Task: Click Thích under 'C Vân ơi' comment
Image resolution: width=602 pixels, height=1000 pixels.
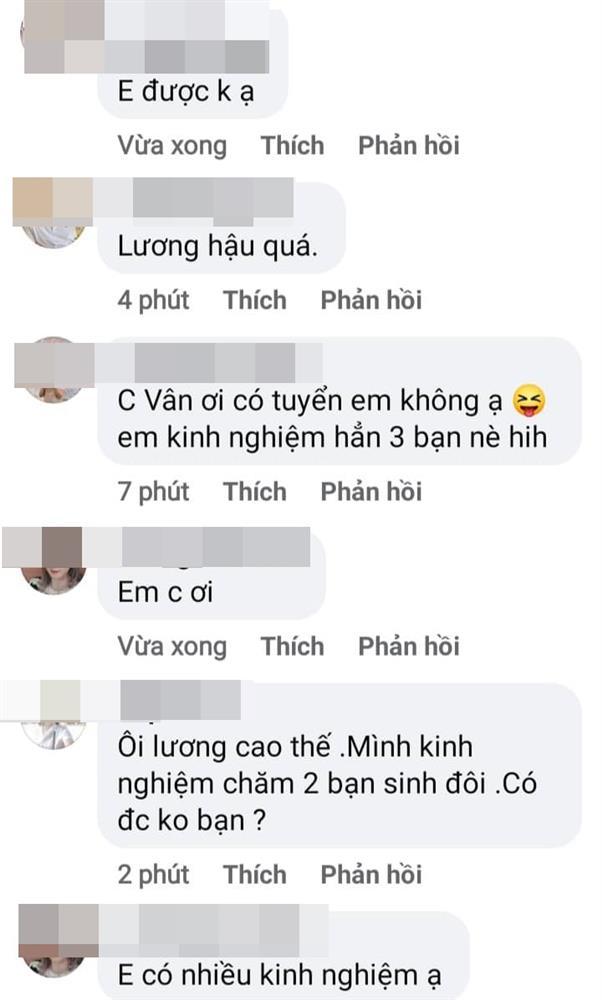Action: tap(254, 492)
